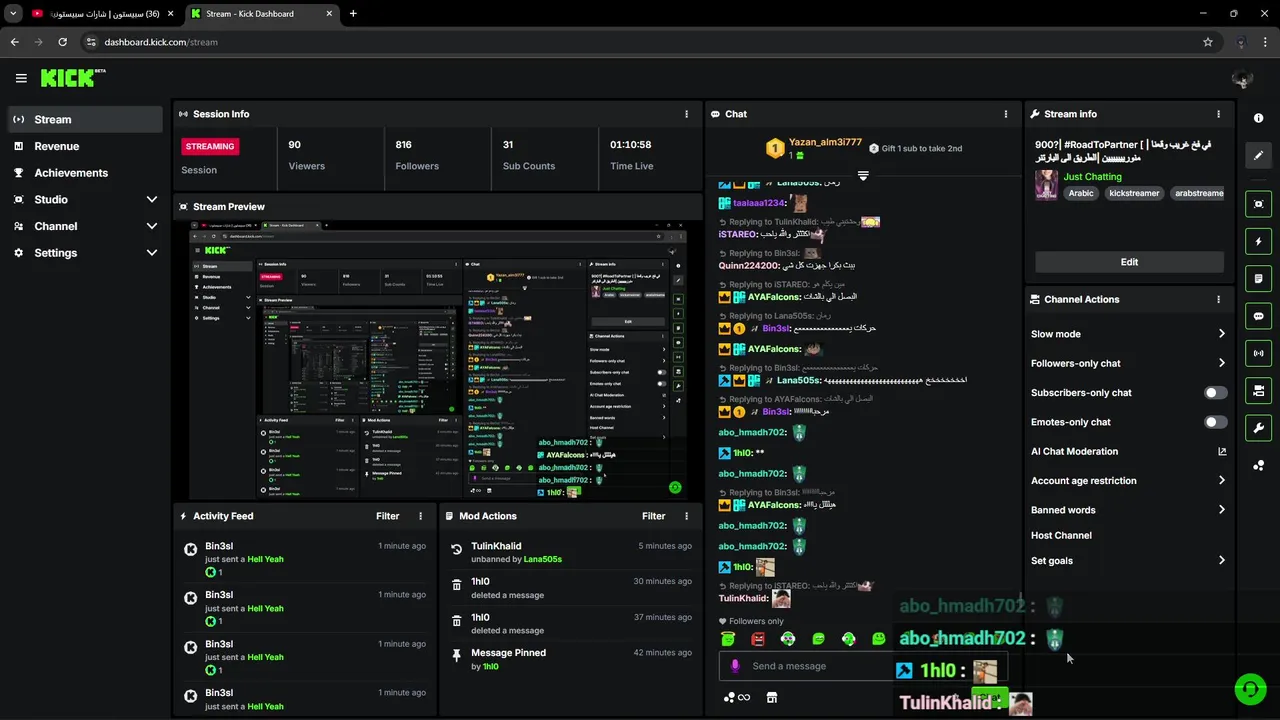Click Activity Feed Filter button

tap(387, 516)
